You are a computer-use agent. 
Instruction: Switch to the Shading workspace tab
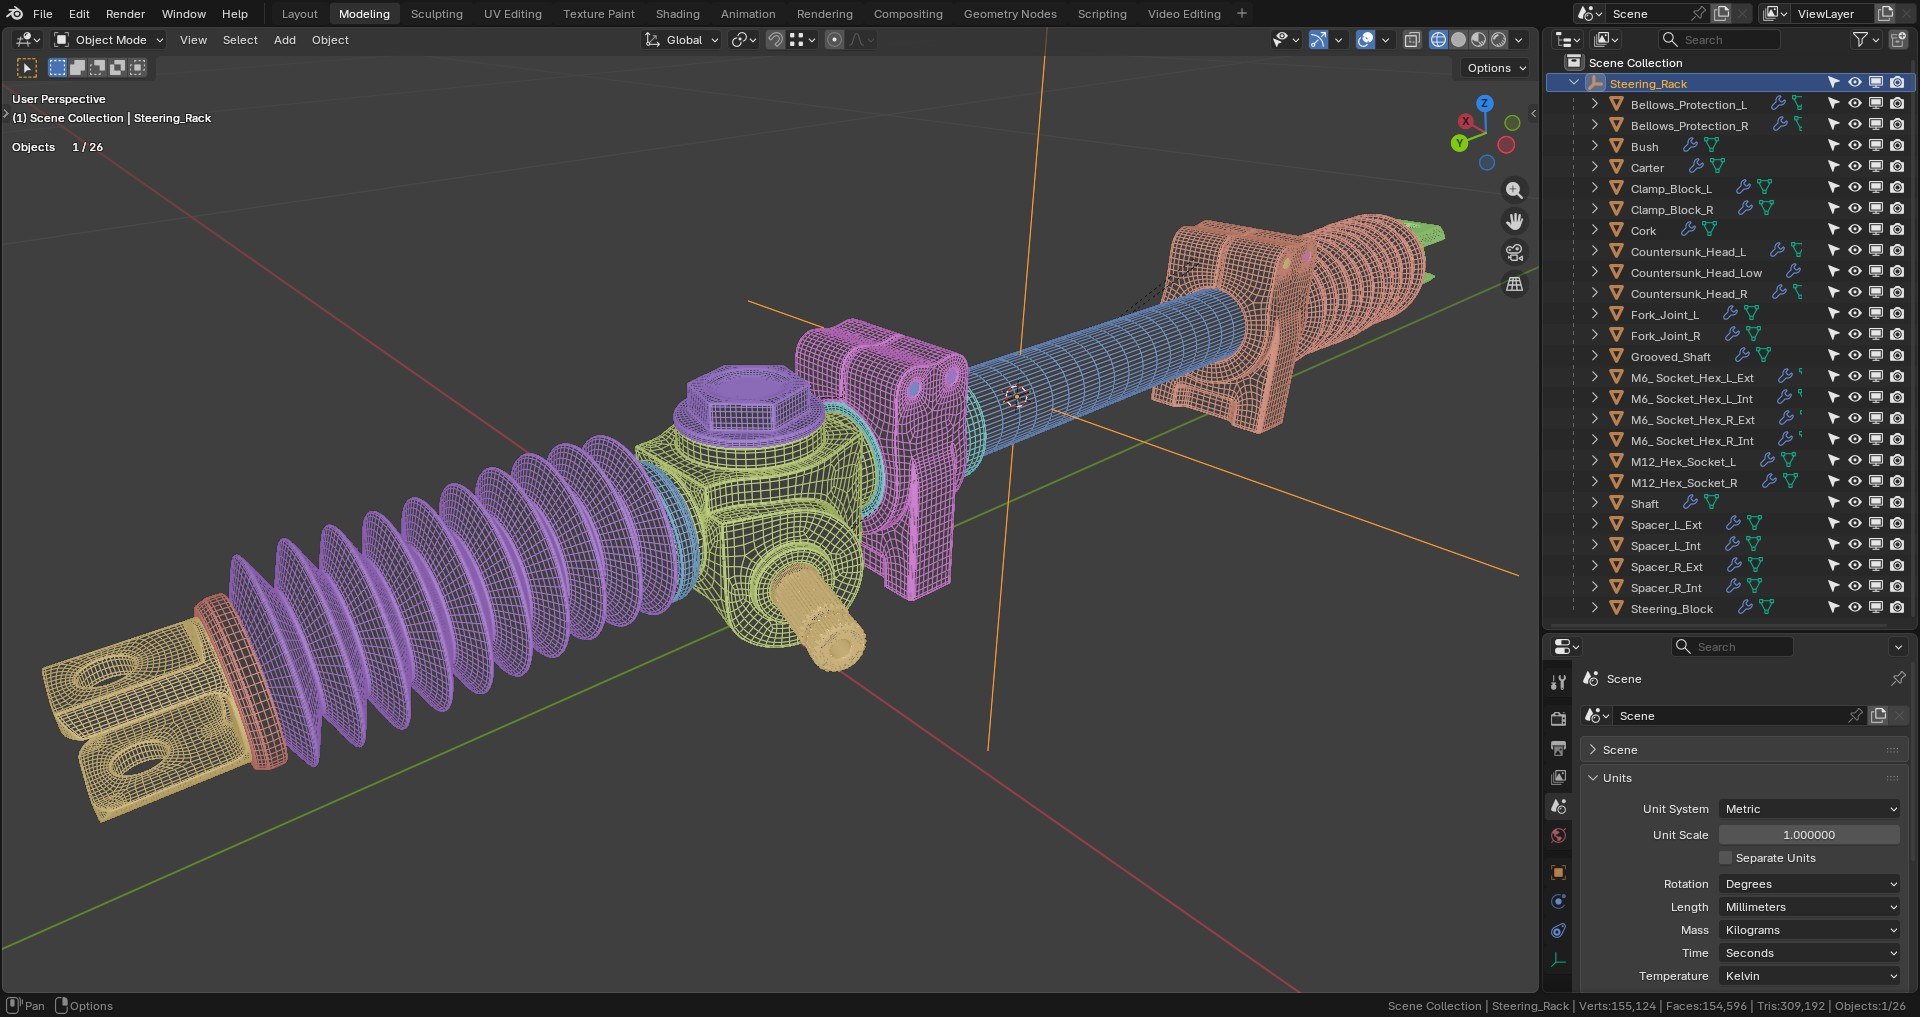coord(678,14)
